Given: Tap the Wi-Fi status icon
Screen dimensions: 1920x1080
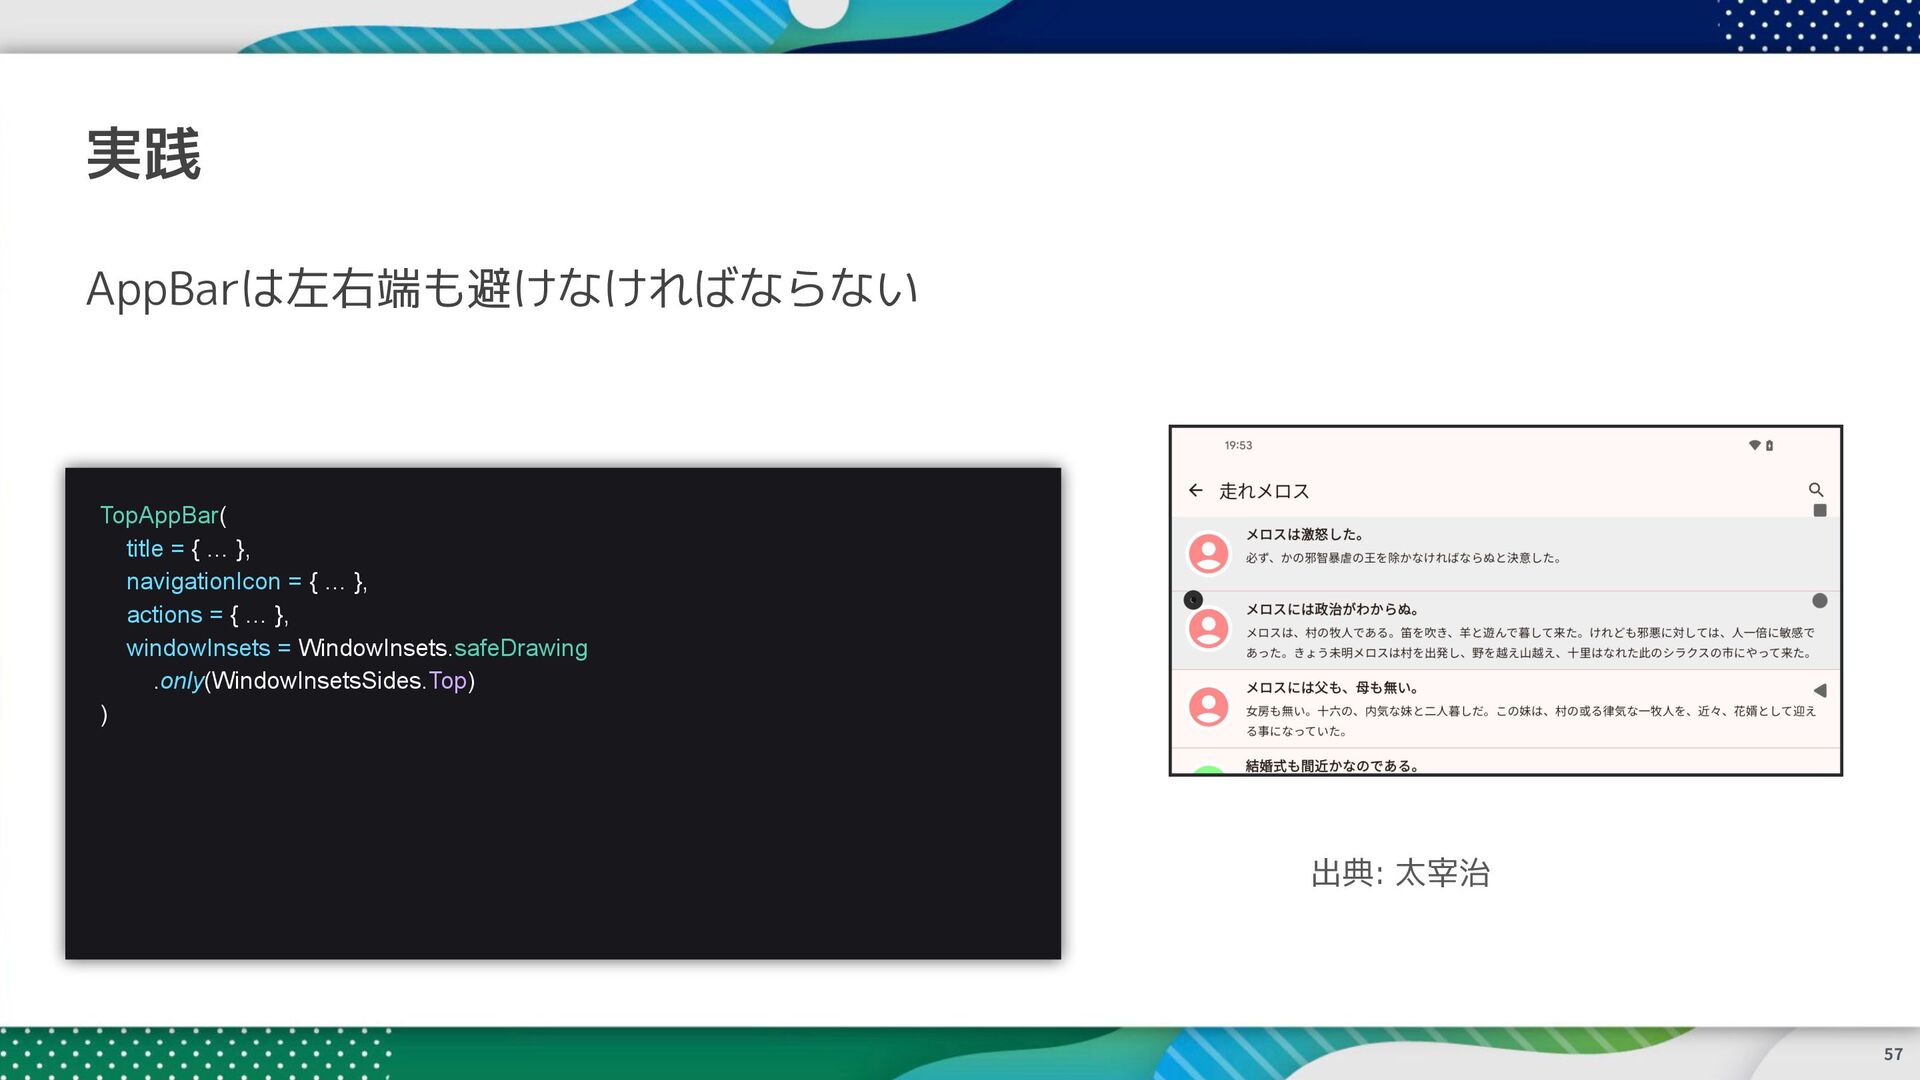Looking at the screenshot, I should coord(1754,445).
